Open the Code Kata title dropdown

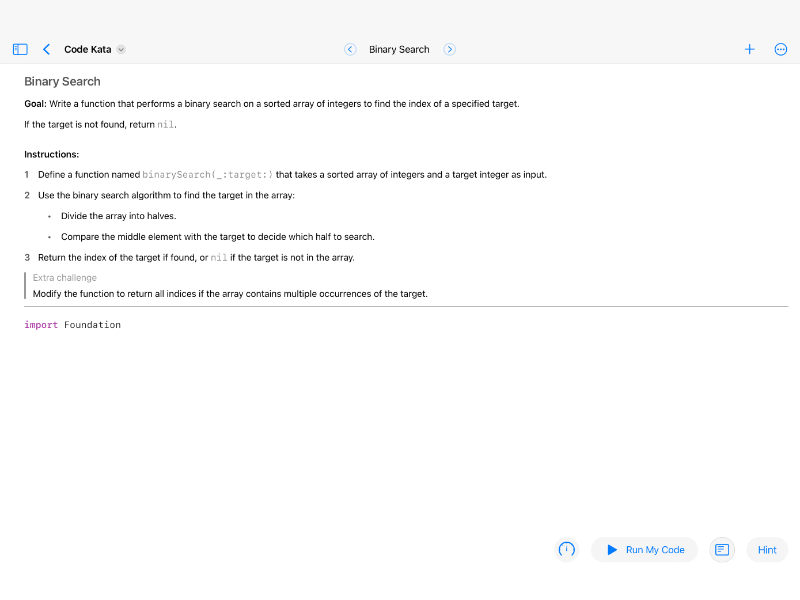121,49
